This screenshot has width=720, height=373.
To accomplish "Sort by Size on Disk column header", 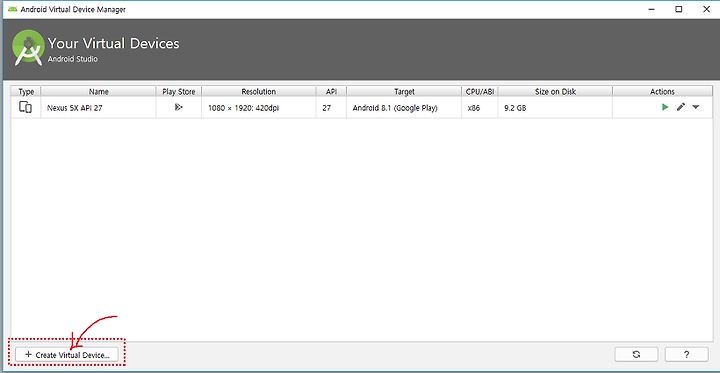I will tap(555, 91).
